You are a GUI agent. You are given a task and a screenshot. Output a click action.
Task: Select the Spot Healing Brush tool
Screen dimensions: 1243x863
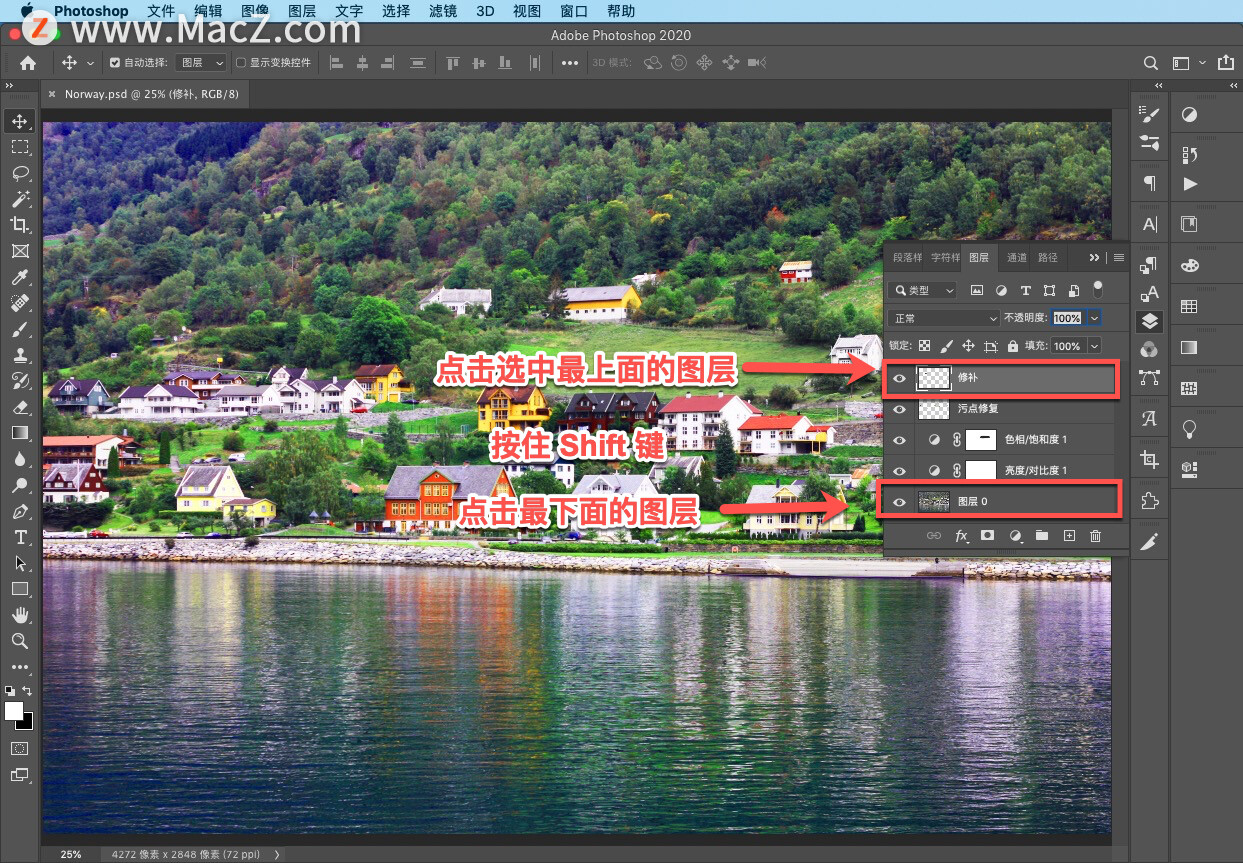click(20, 303)
